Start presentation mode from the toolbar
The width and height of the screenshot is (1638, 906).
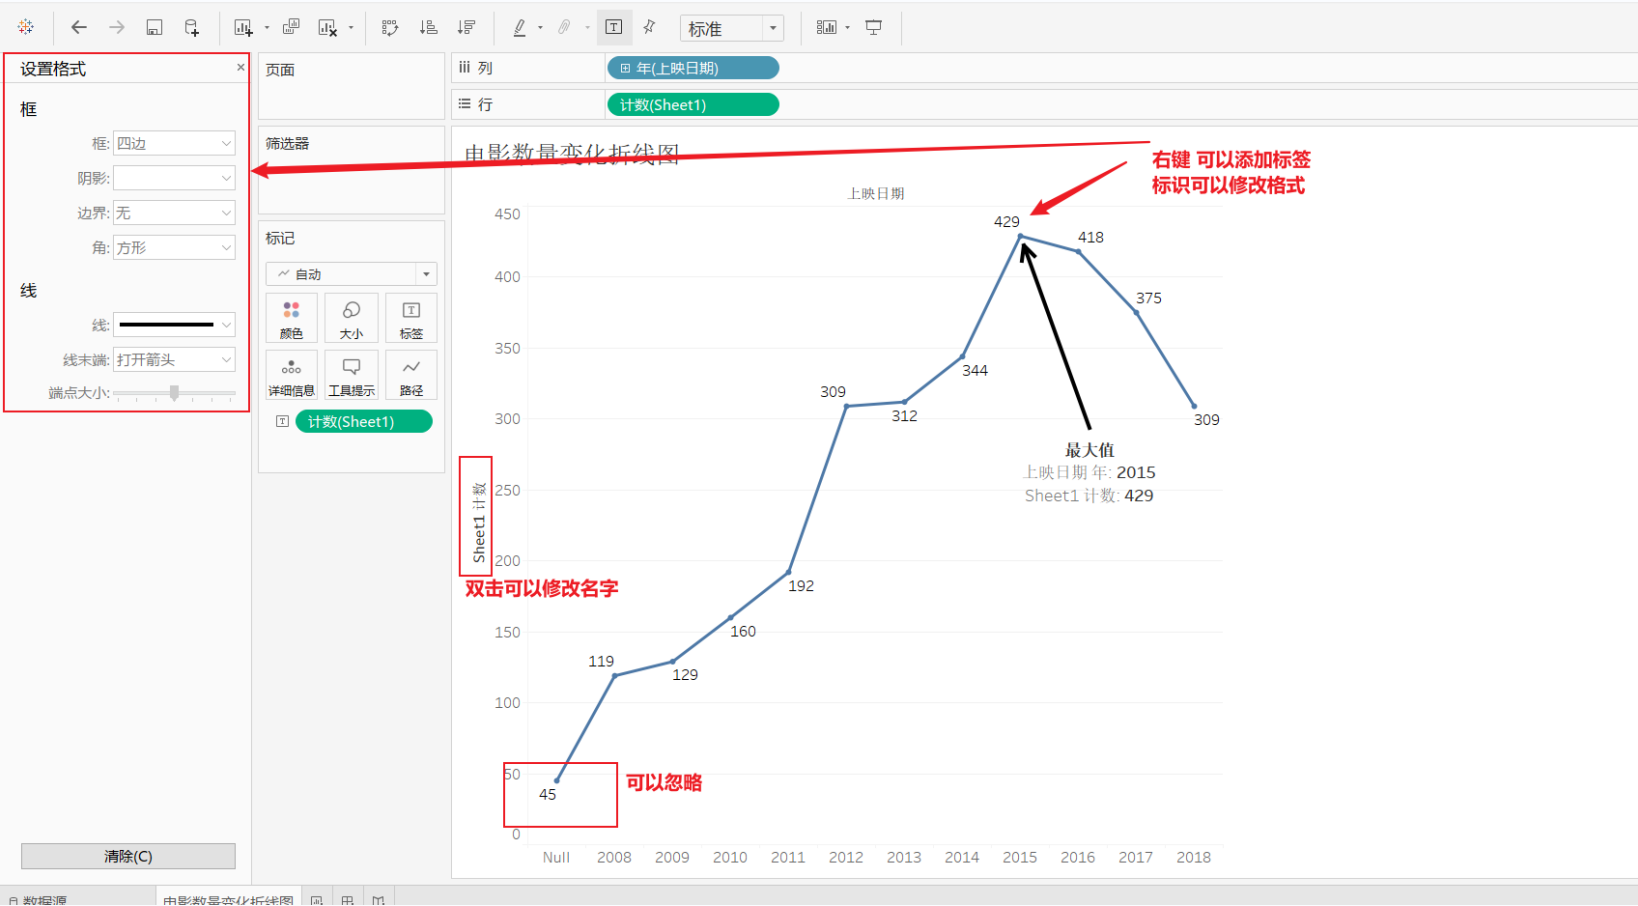point(874,27)
